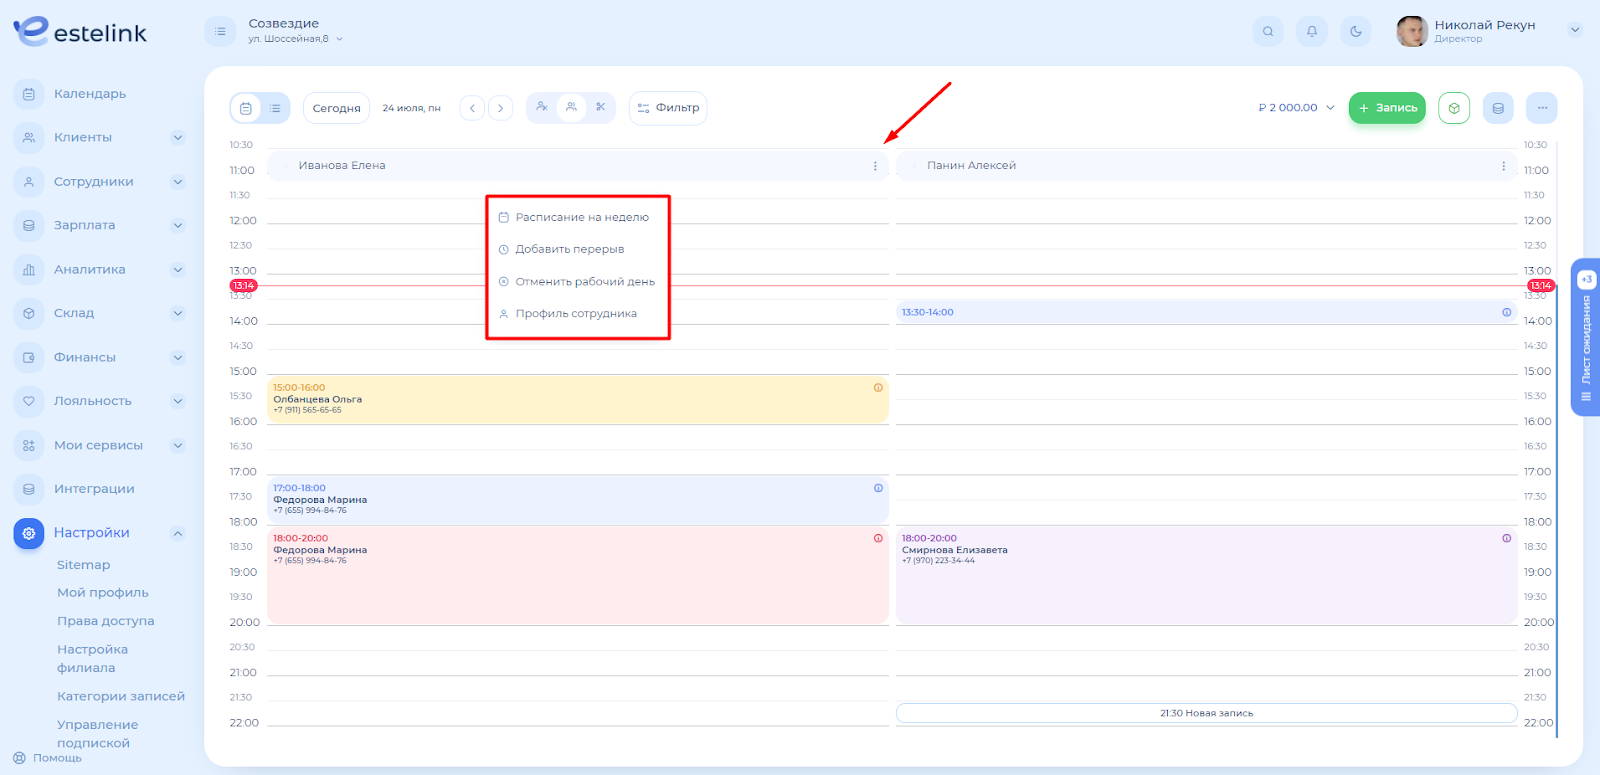Image resolution: width=1600 pixels, height=775 pixels.
Task: Toggle dark mode with moon icon
Action: click(x=1355, y=31)
